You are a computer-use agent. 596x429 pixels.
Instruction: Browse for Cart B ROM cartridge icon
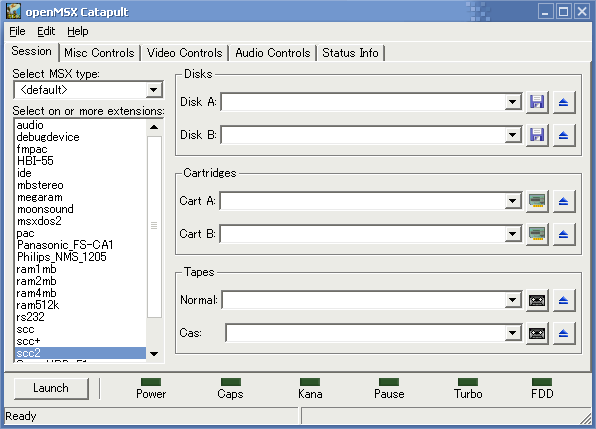pos(537,234)
